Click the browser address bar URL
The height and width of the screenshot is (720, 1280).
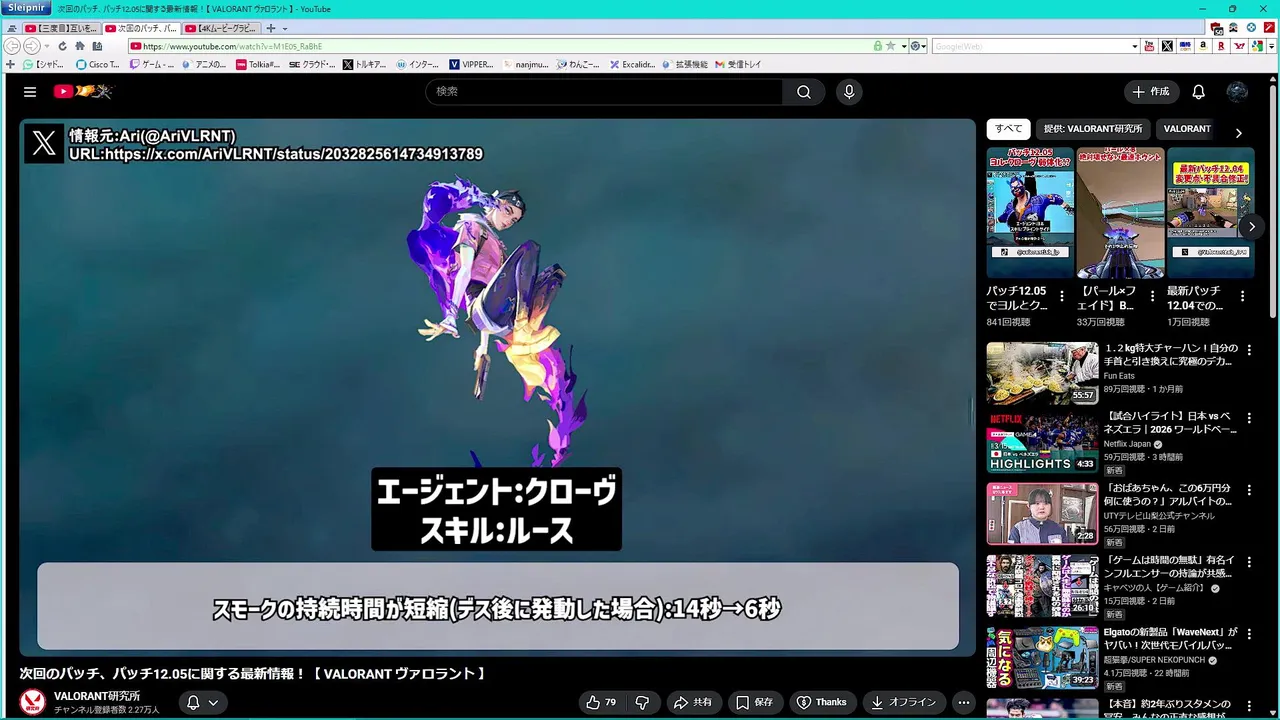click(x=500, y=46)
